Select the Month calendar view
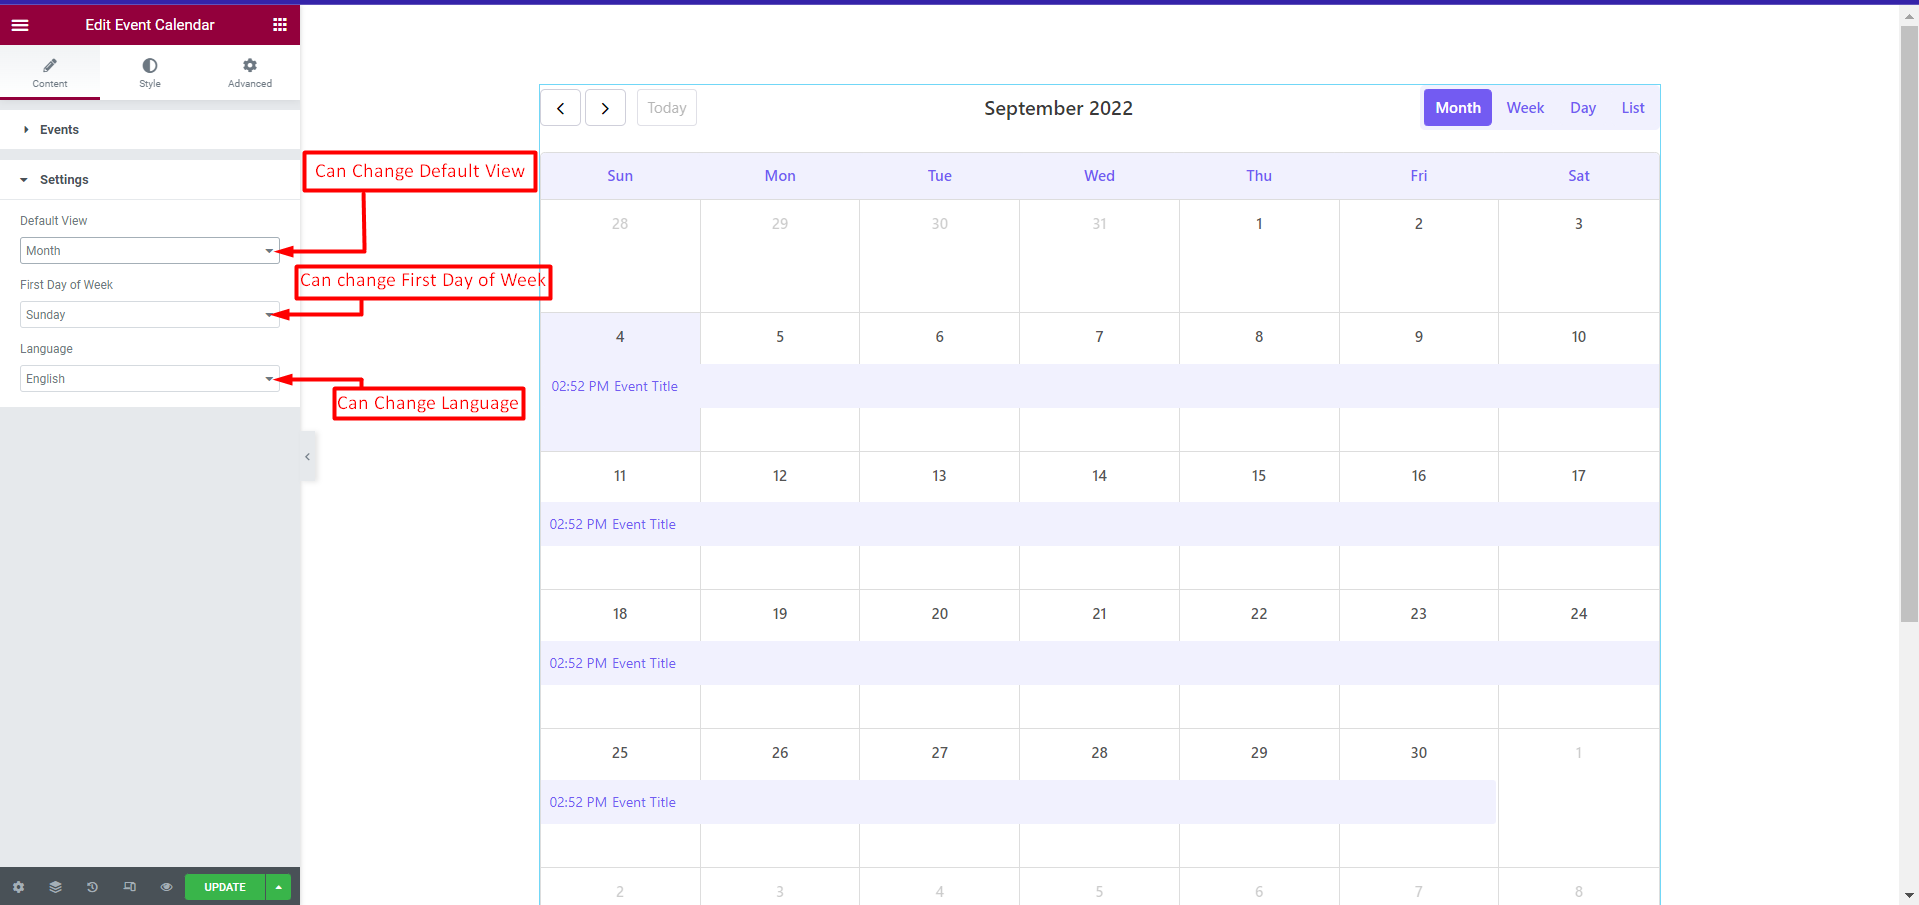Screen dimensions: 1919x905 click(x=1458, y=108)
